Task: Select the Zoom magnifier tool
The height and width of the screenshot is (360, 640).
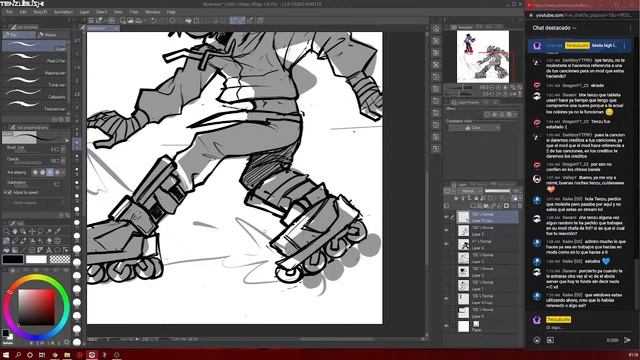Action: click(x=6, y=231)
